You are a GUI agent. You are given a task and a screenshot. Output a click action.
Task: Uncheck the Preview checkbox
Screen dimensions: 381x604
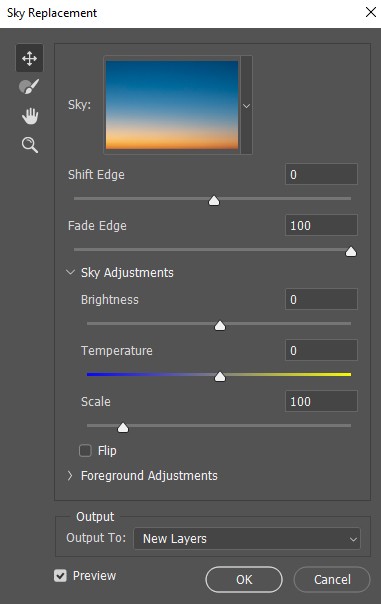60,575
